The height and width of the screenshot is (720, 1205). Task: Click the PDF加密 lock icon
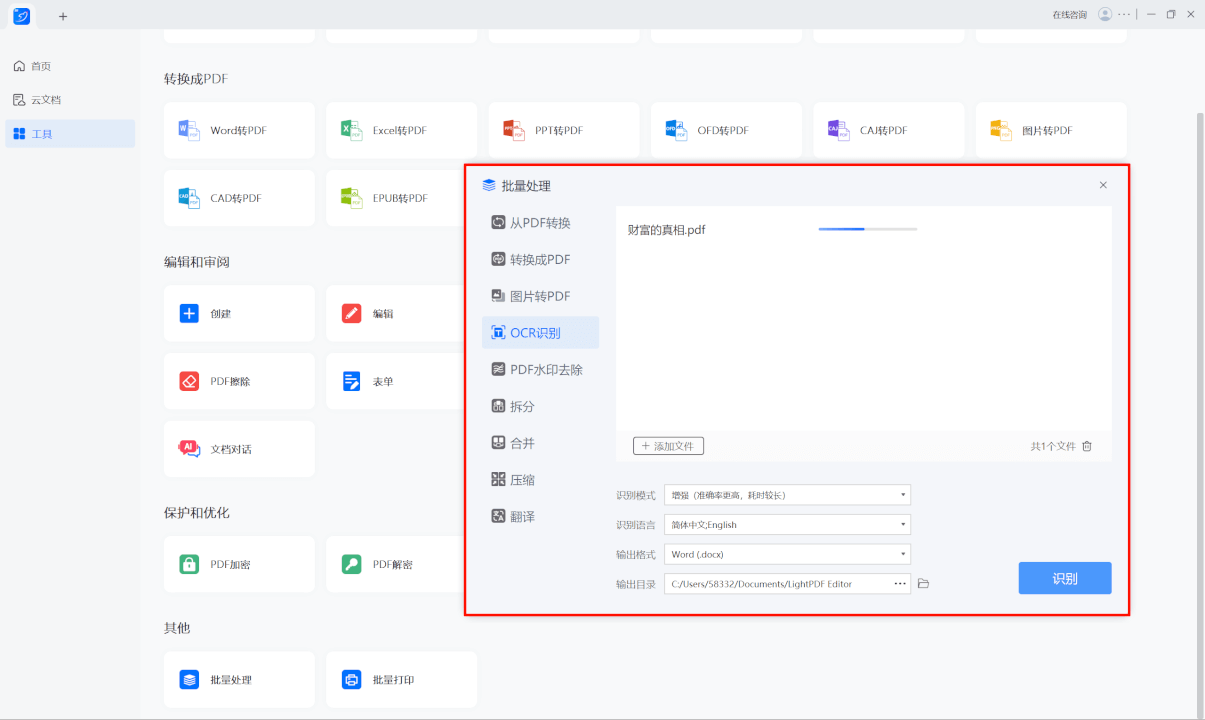click(189, 564)
